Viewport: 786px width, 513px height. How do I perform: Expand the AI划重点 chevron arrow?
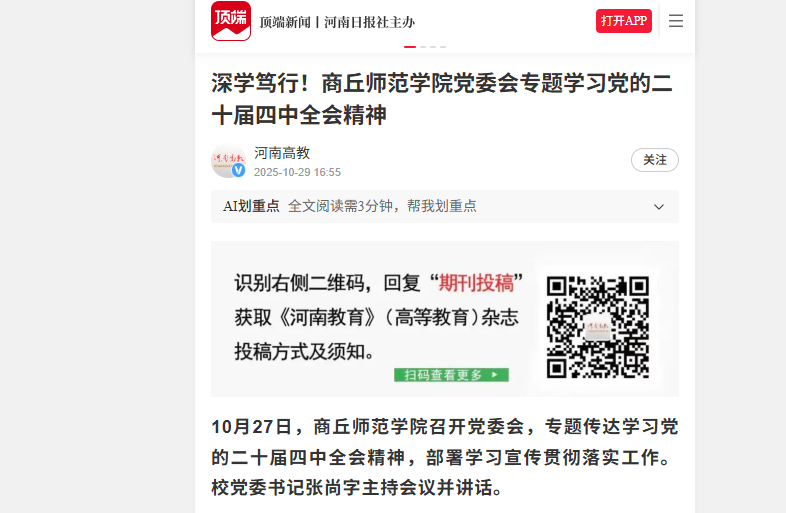click(x=659, y=207)
